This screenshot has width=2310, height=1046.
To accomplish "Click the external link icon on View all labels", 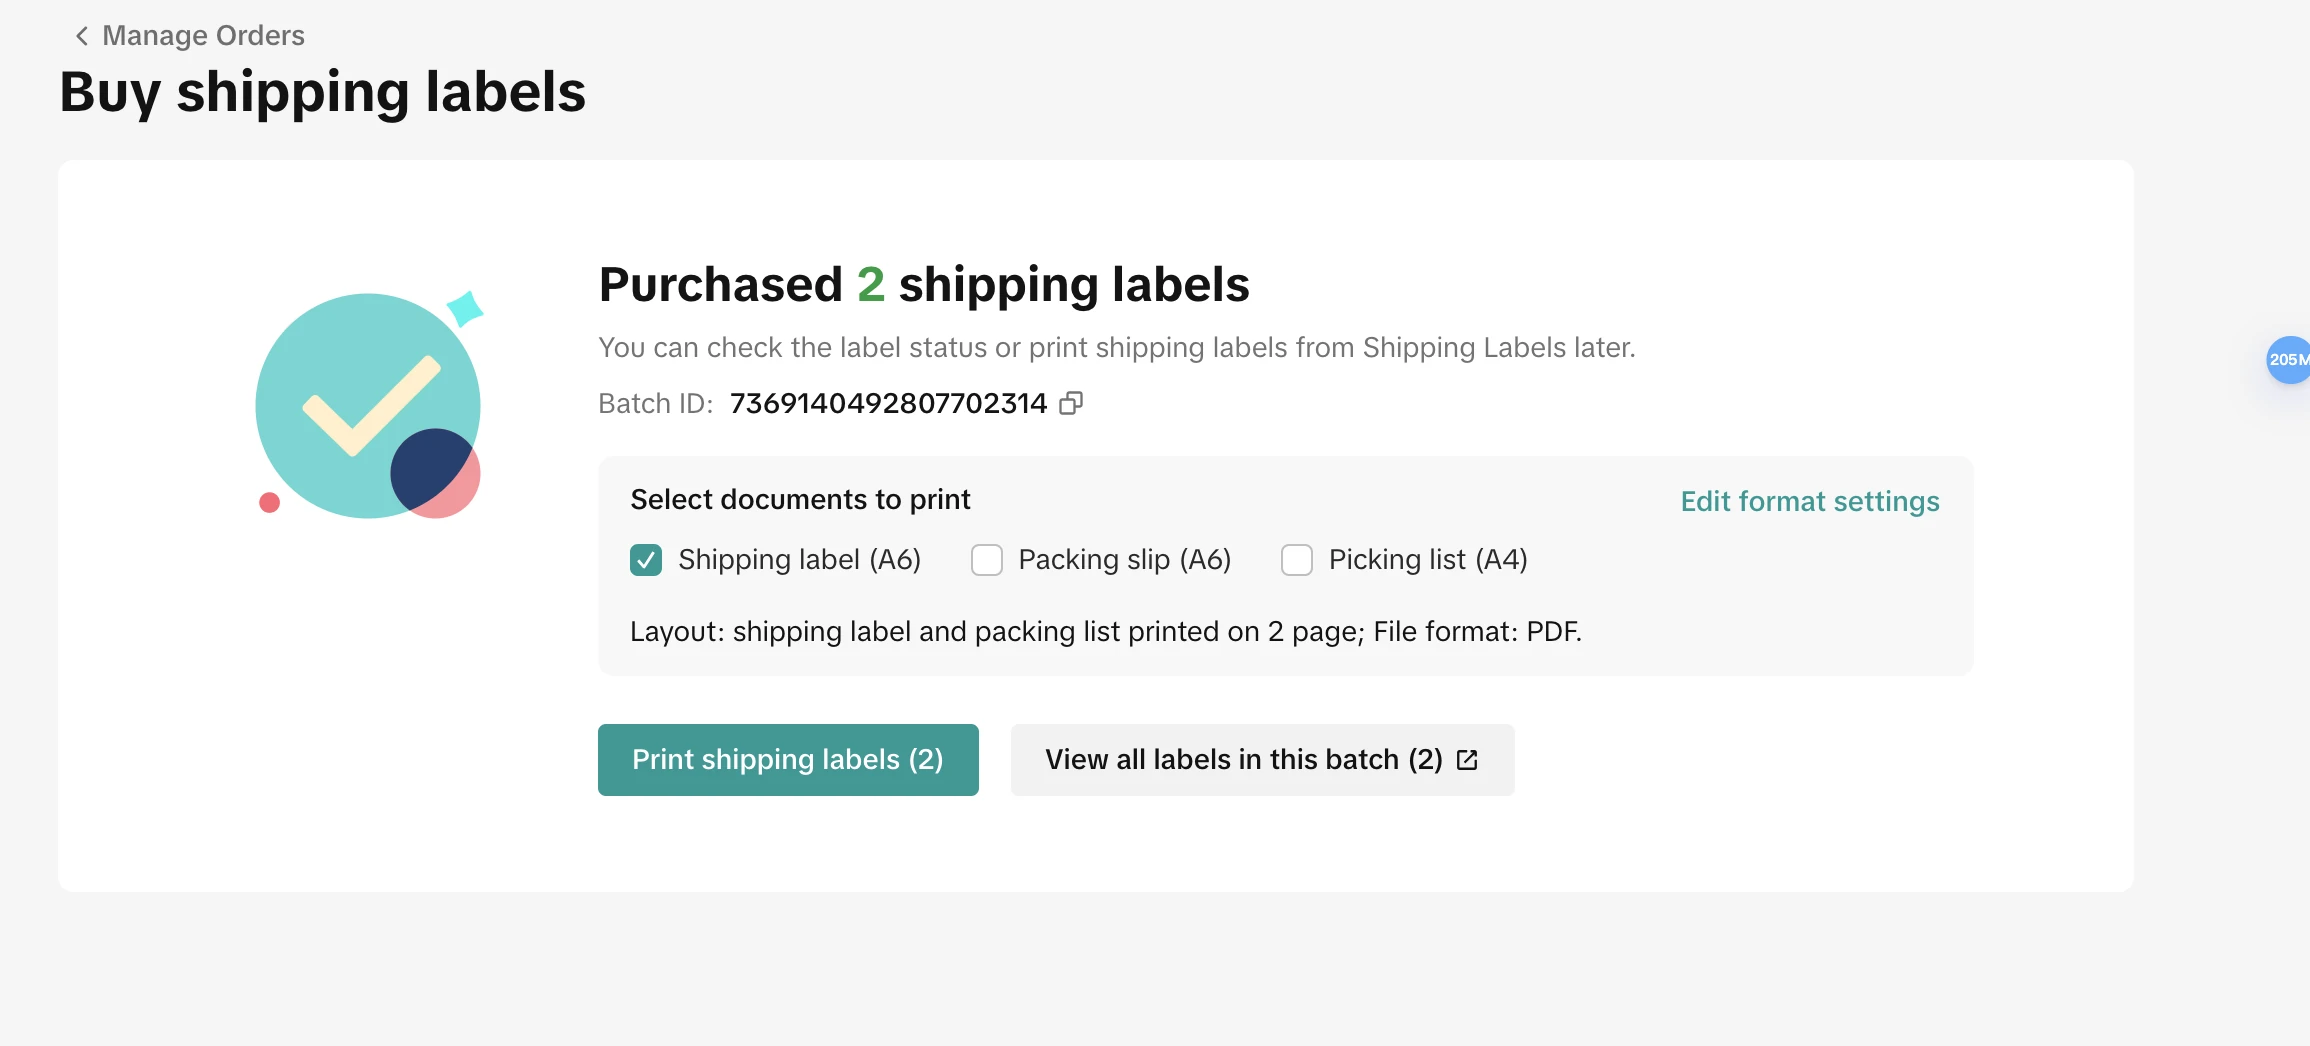I will [1467, 760].
